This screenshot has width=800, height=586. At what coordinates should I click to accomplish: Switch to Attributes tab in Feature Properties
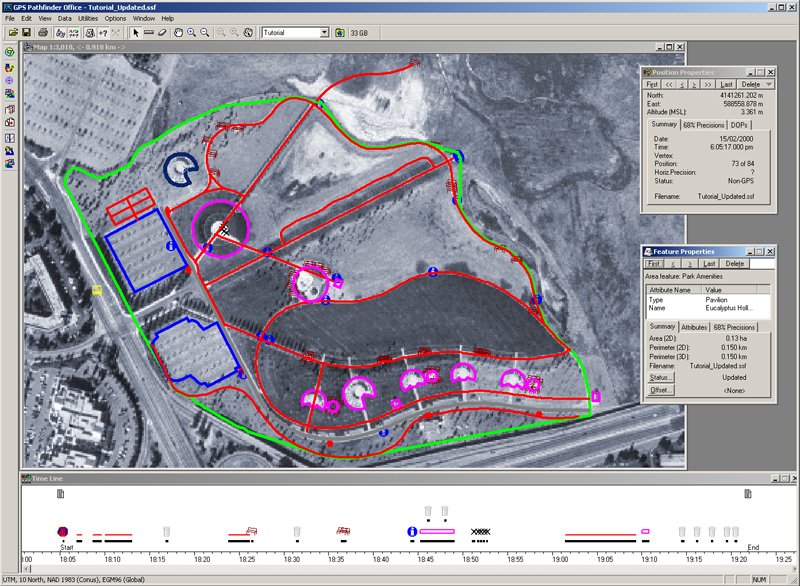pos(694,327)
